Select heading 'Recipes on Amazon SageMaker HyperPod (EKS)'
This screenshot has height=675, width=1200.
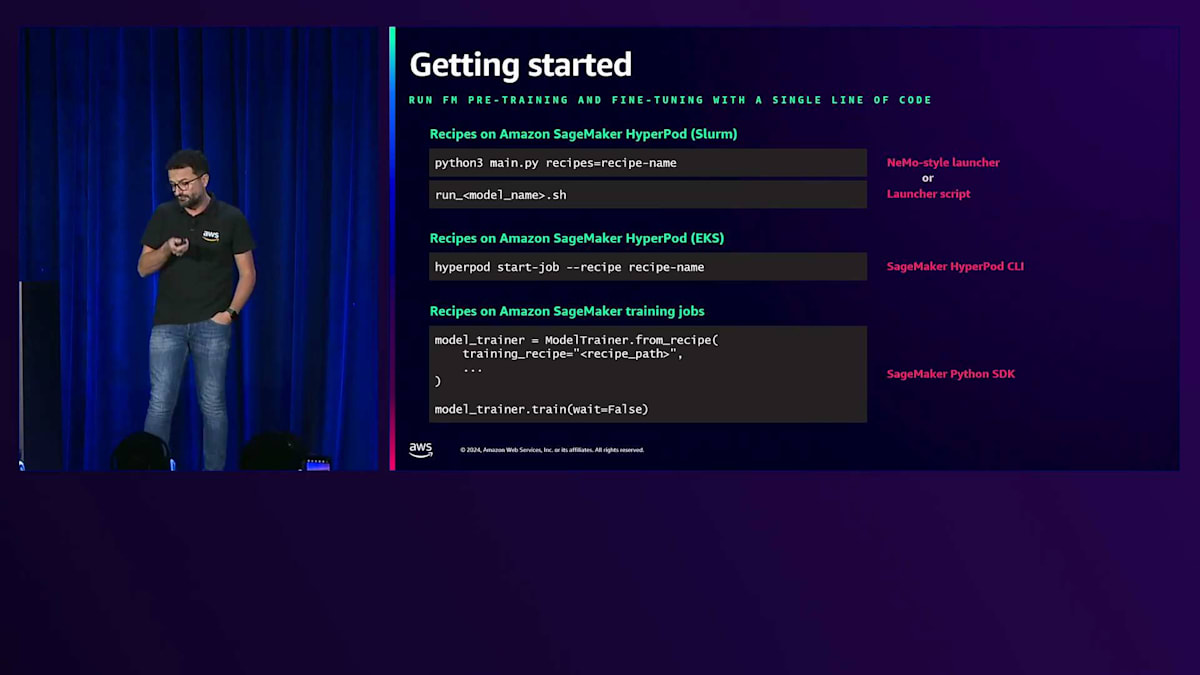[577, 238]
